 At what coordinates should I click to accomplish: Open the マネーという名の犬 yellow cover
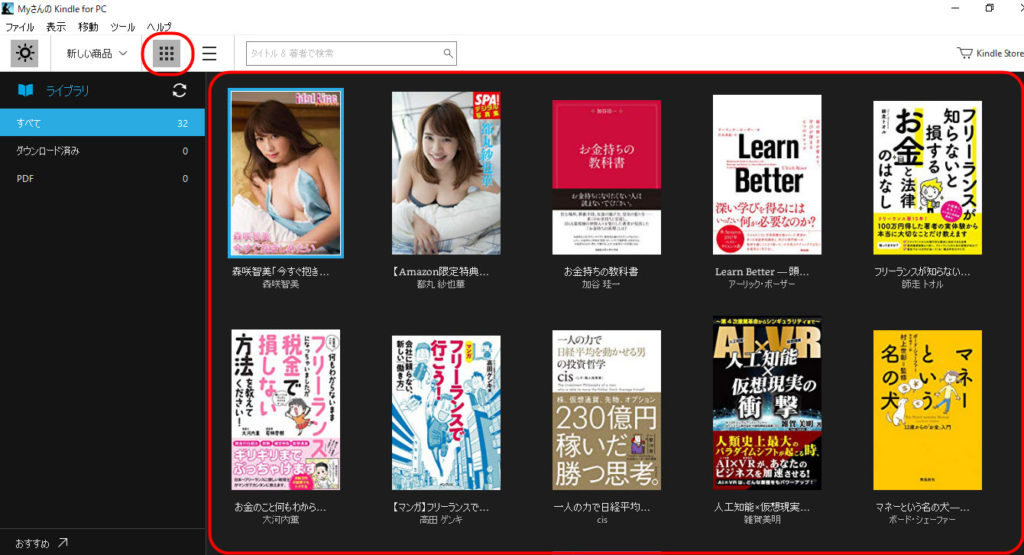(927, 410)
